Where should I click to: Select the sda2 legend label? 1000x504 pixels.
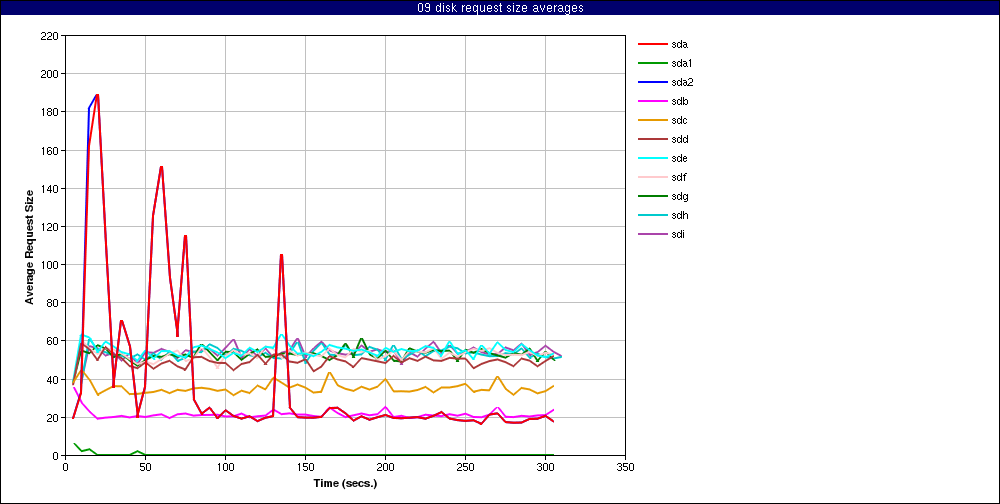682,82
